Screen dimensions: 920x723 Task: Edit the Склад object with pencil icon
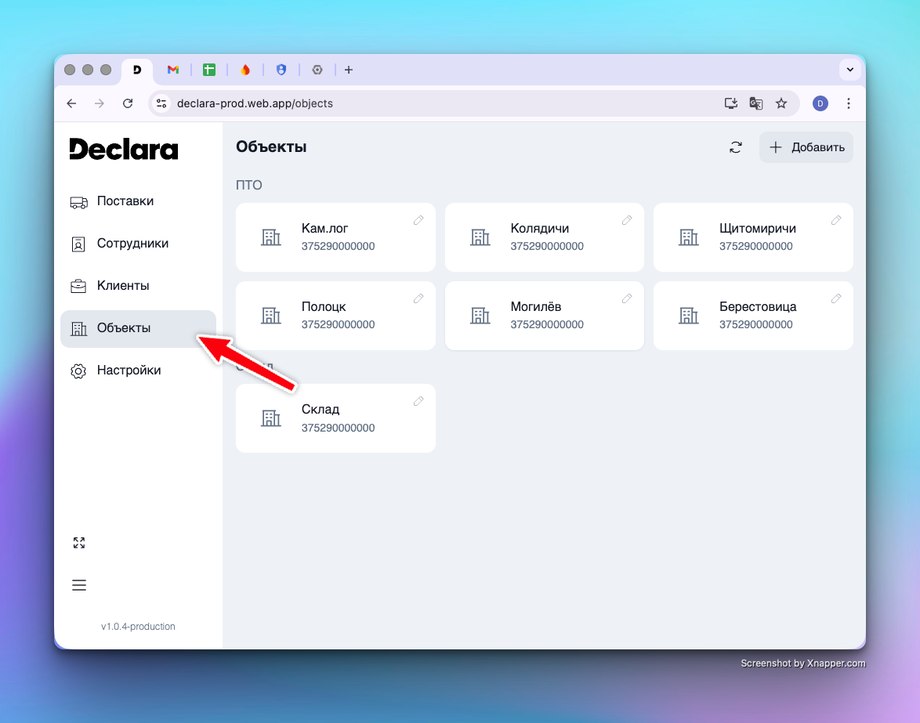click(x=418, y=401)
